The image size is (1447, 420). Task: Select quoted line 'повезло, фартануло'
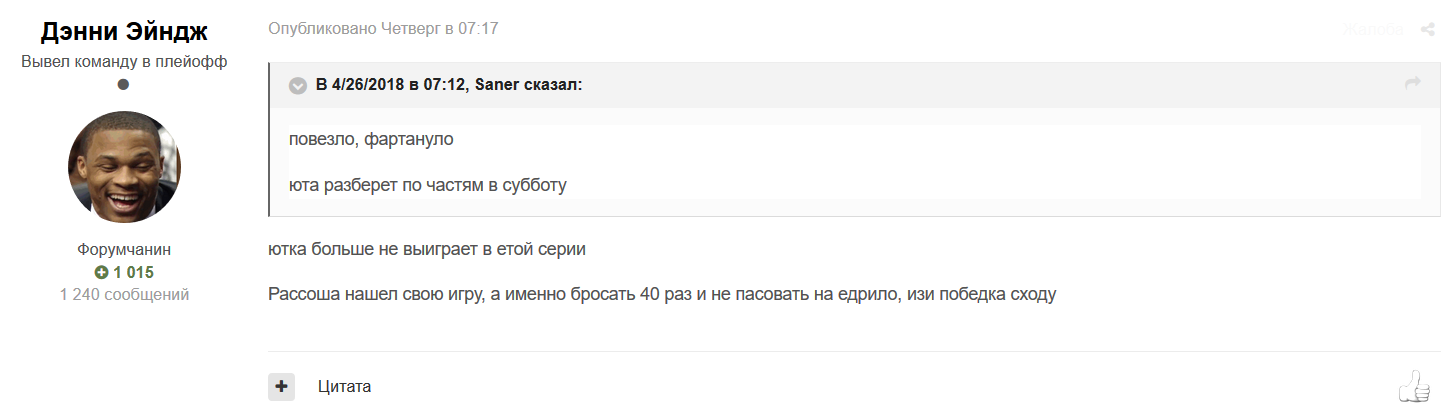(x=371, y=139)
